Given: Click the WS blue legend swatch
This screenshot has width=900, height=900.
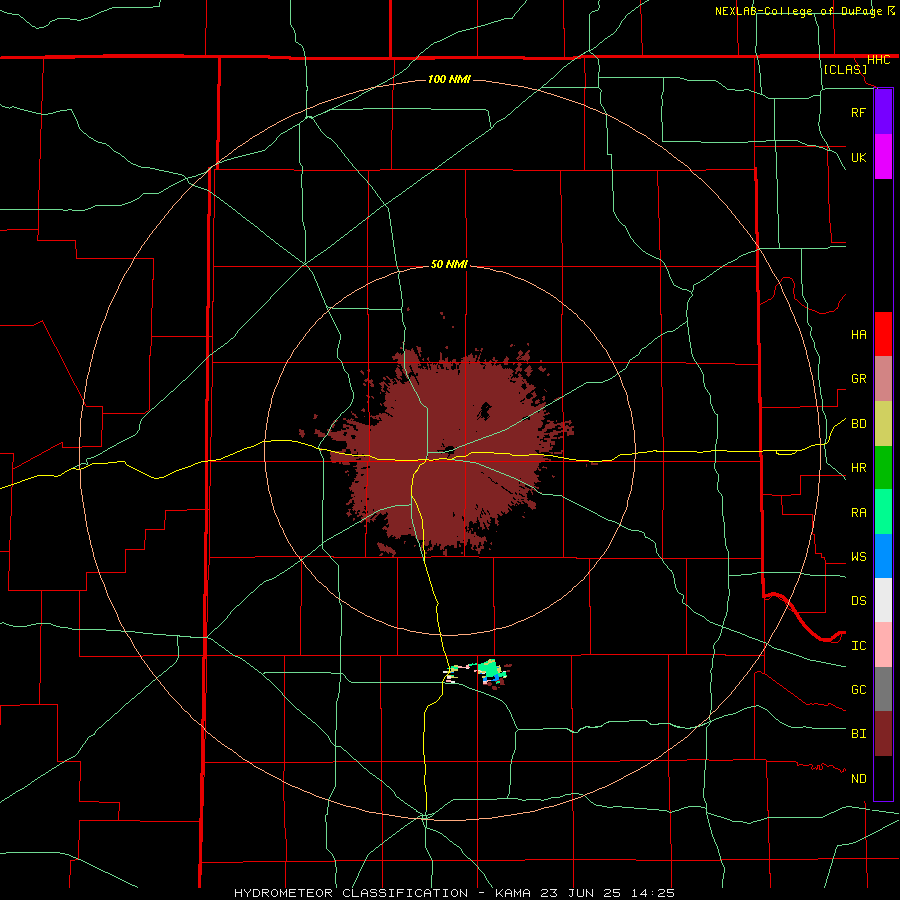Looking at the screenshot, I should [883, 556].
